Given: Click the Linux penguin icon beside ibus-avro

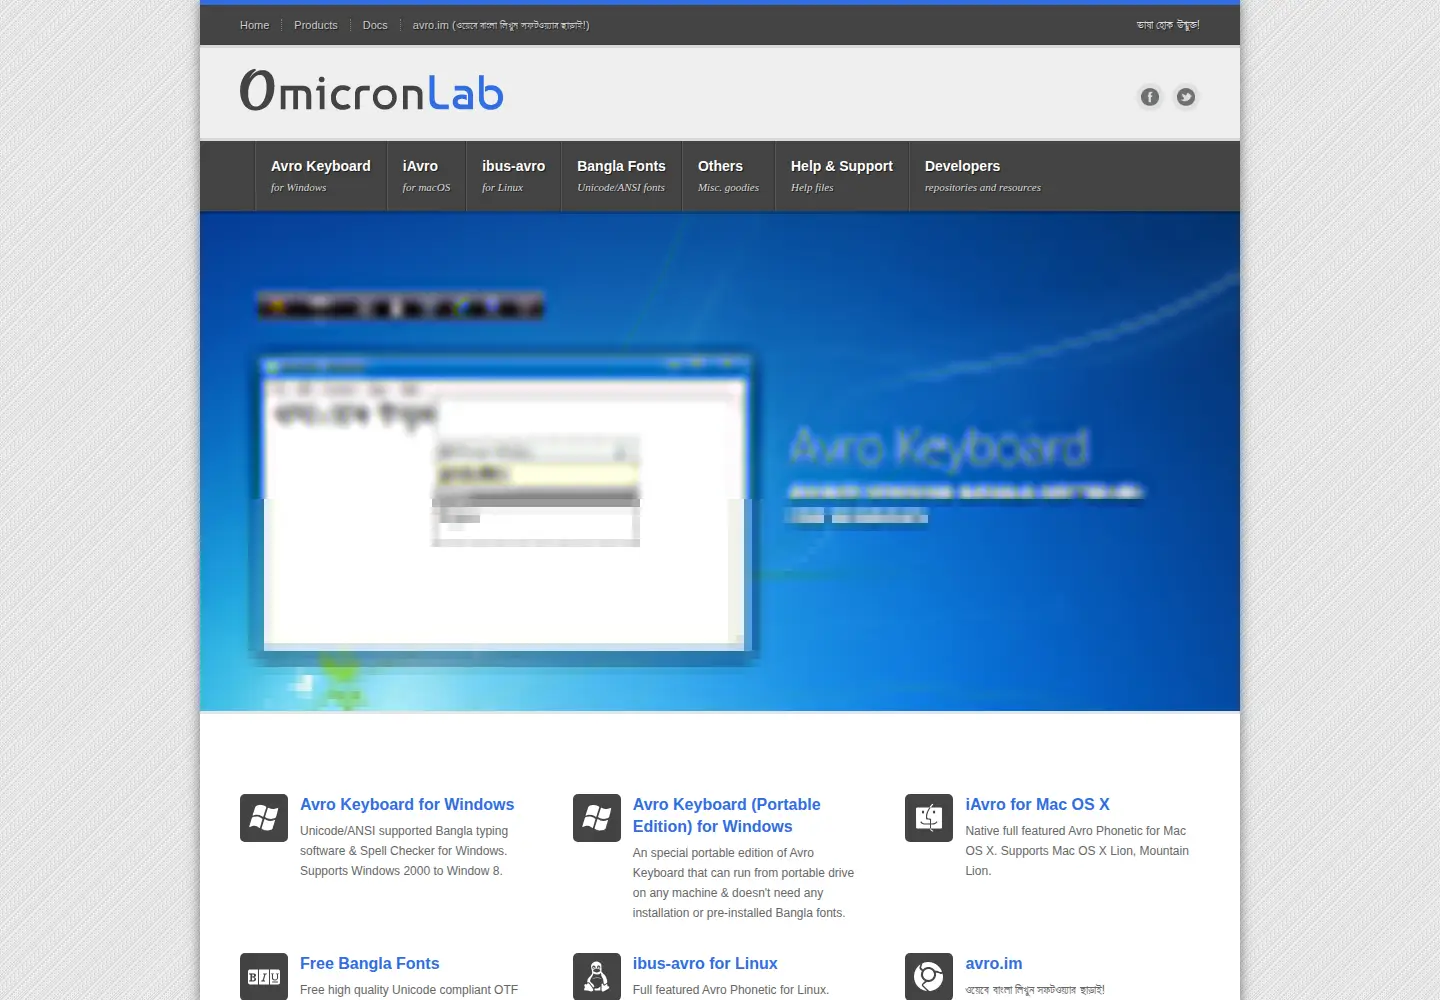Looking at the screenshot, I should (597, 976).
